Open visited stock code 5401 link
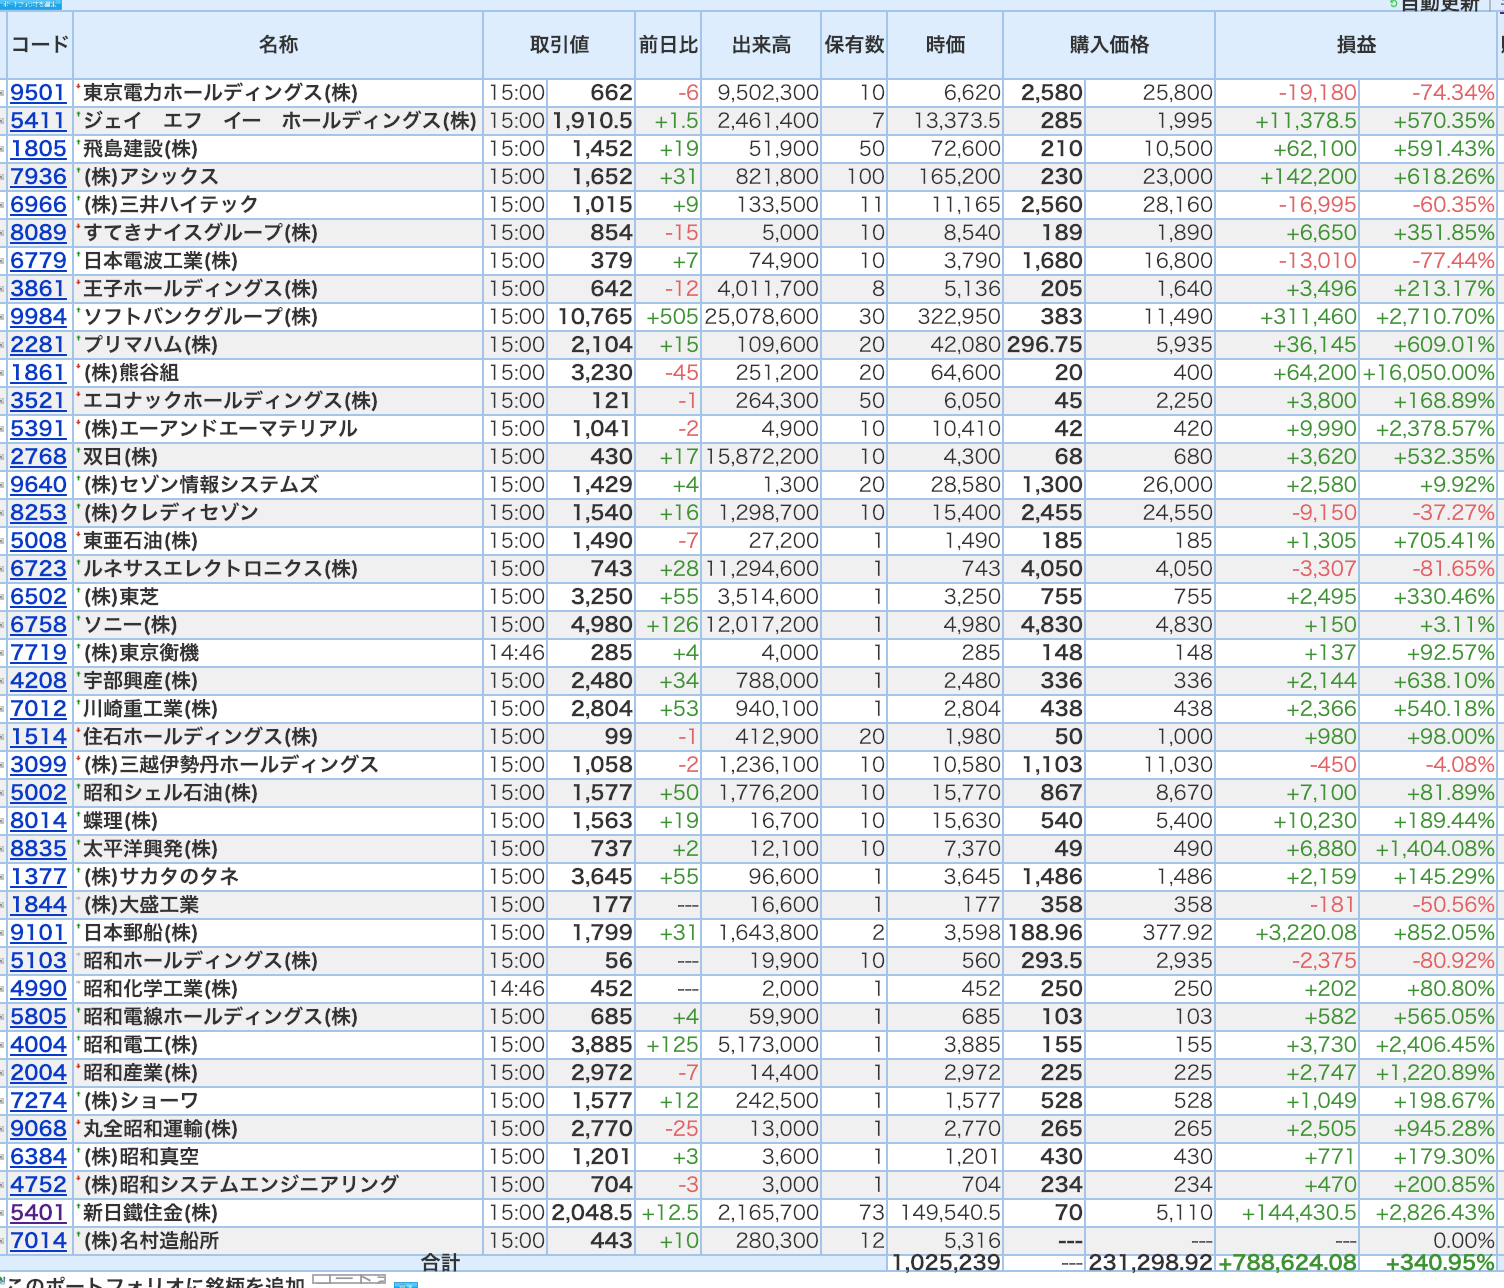Viewport: 1504px width, 1288px height. click(x=38, y=1213)
